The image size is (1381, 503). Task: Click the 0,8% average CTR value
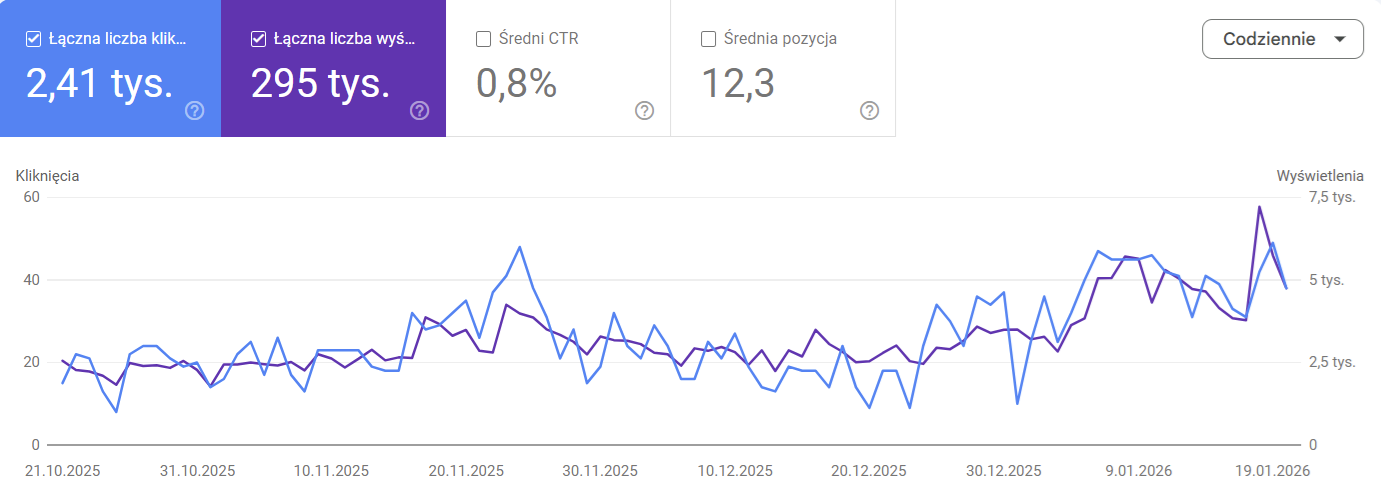tap(516, 84)
